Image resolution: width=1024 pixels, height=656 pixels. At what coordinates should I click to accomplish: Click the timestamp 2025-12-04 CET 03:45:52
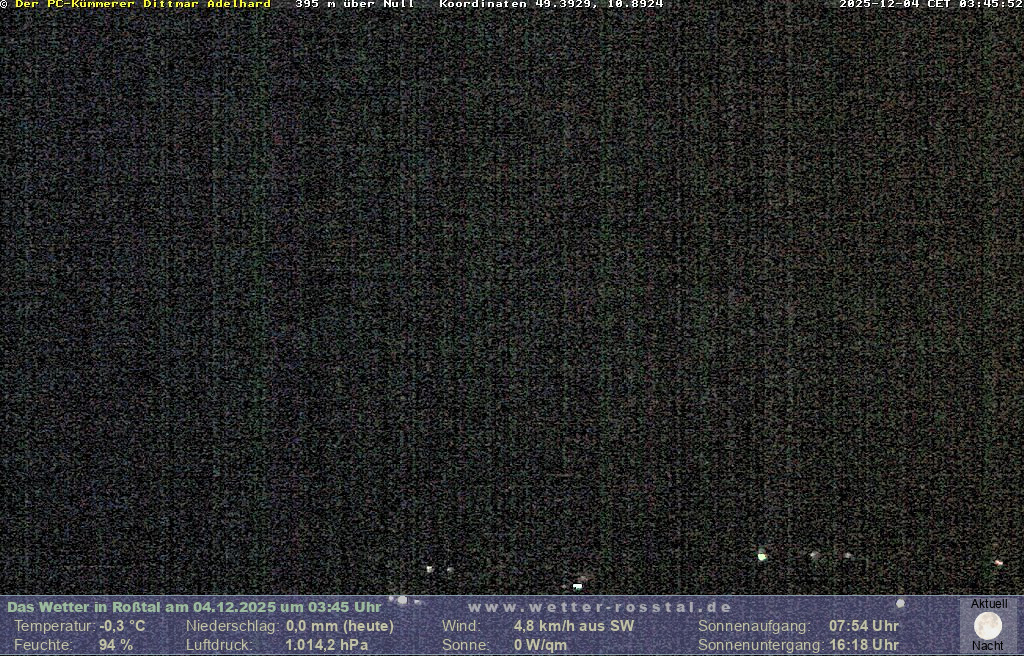[930, 5]
